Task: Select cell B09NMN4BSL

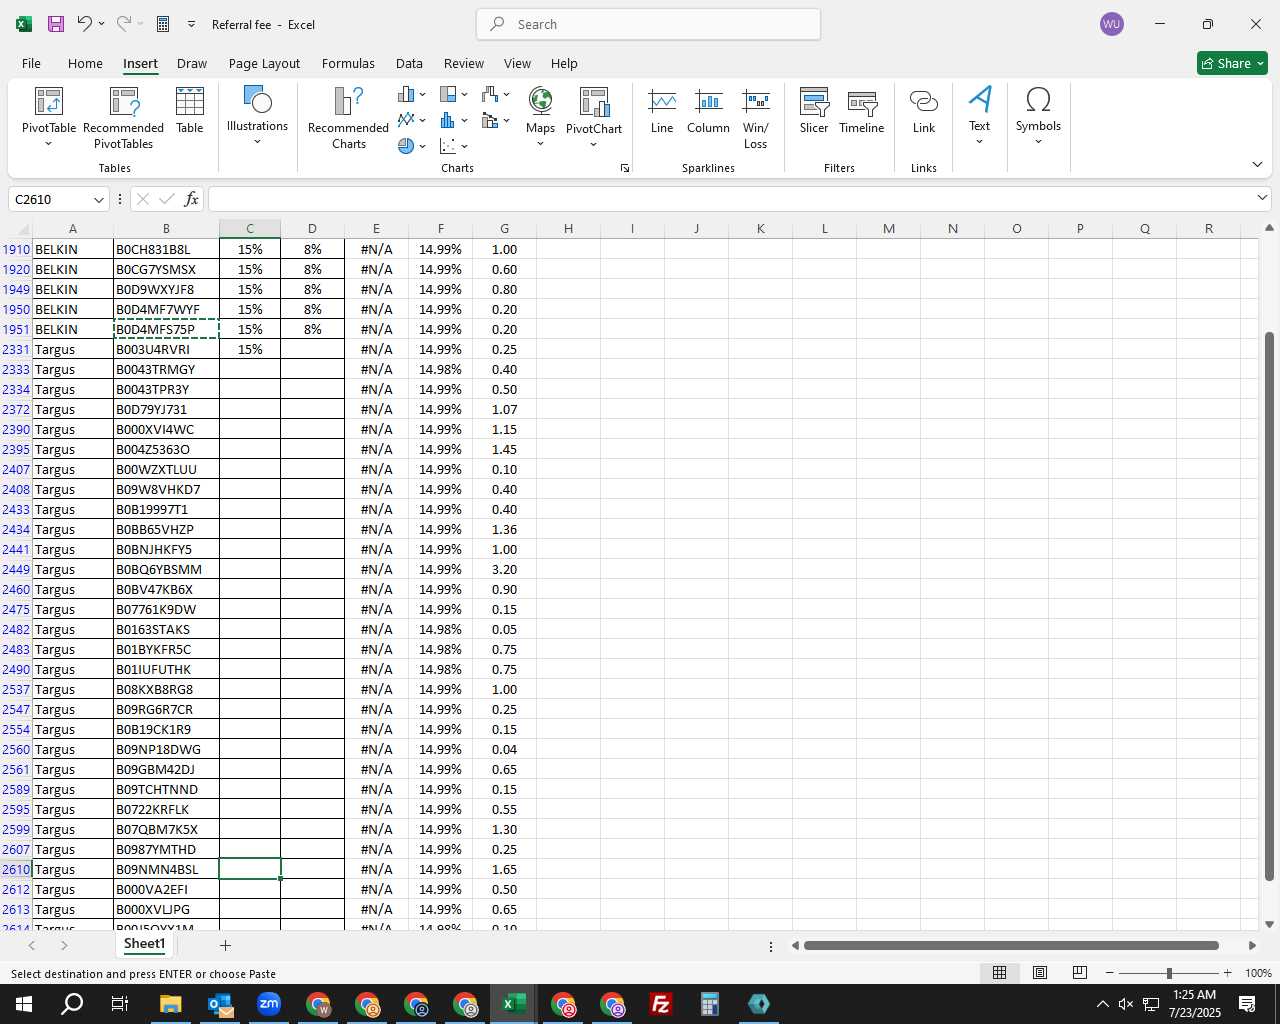Action: (x=166, y=869)
